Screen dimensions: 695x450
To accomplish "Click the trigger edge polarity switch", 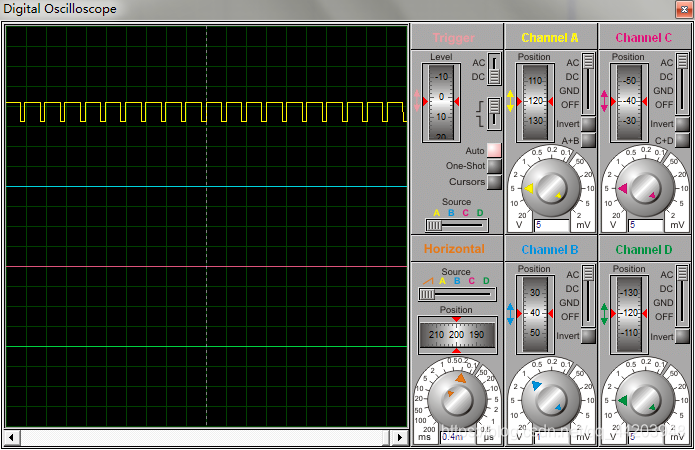I will (x=494, y=113).
